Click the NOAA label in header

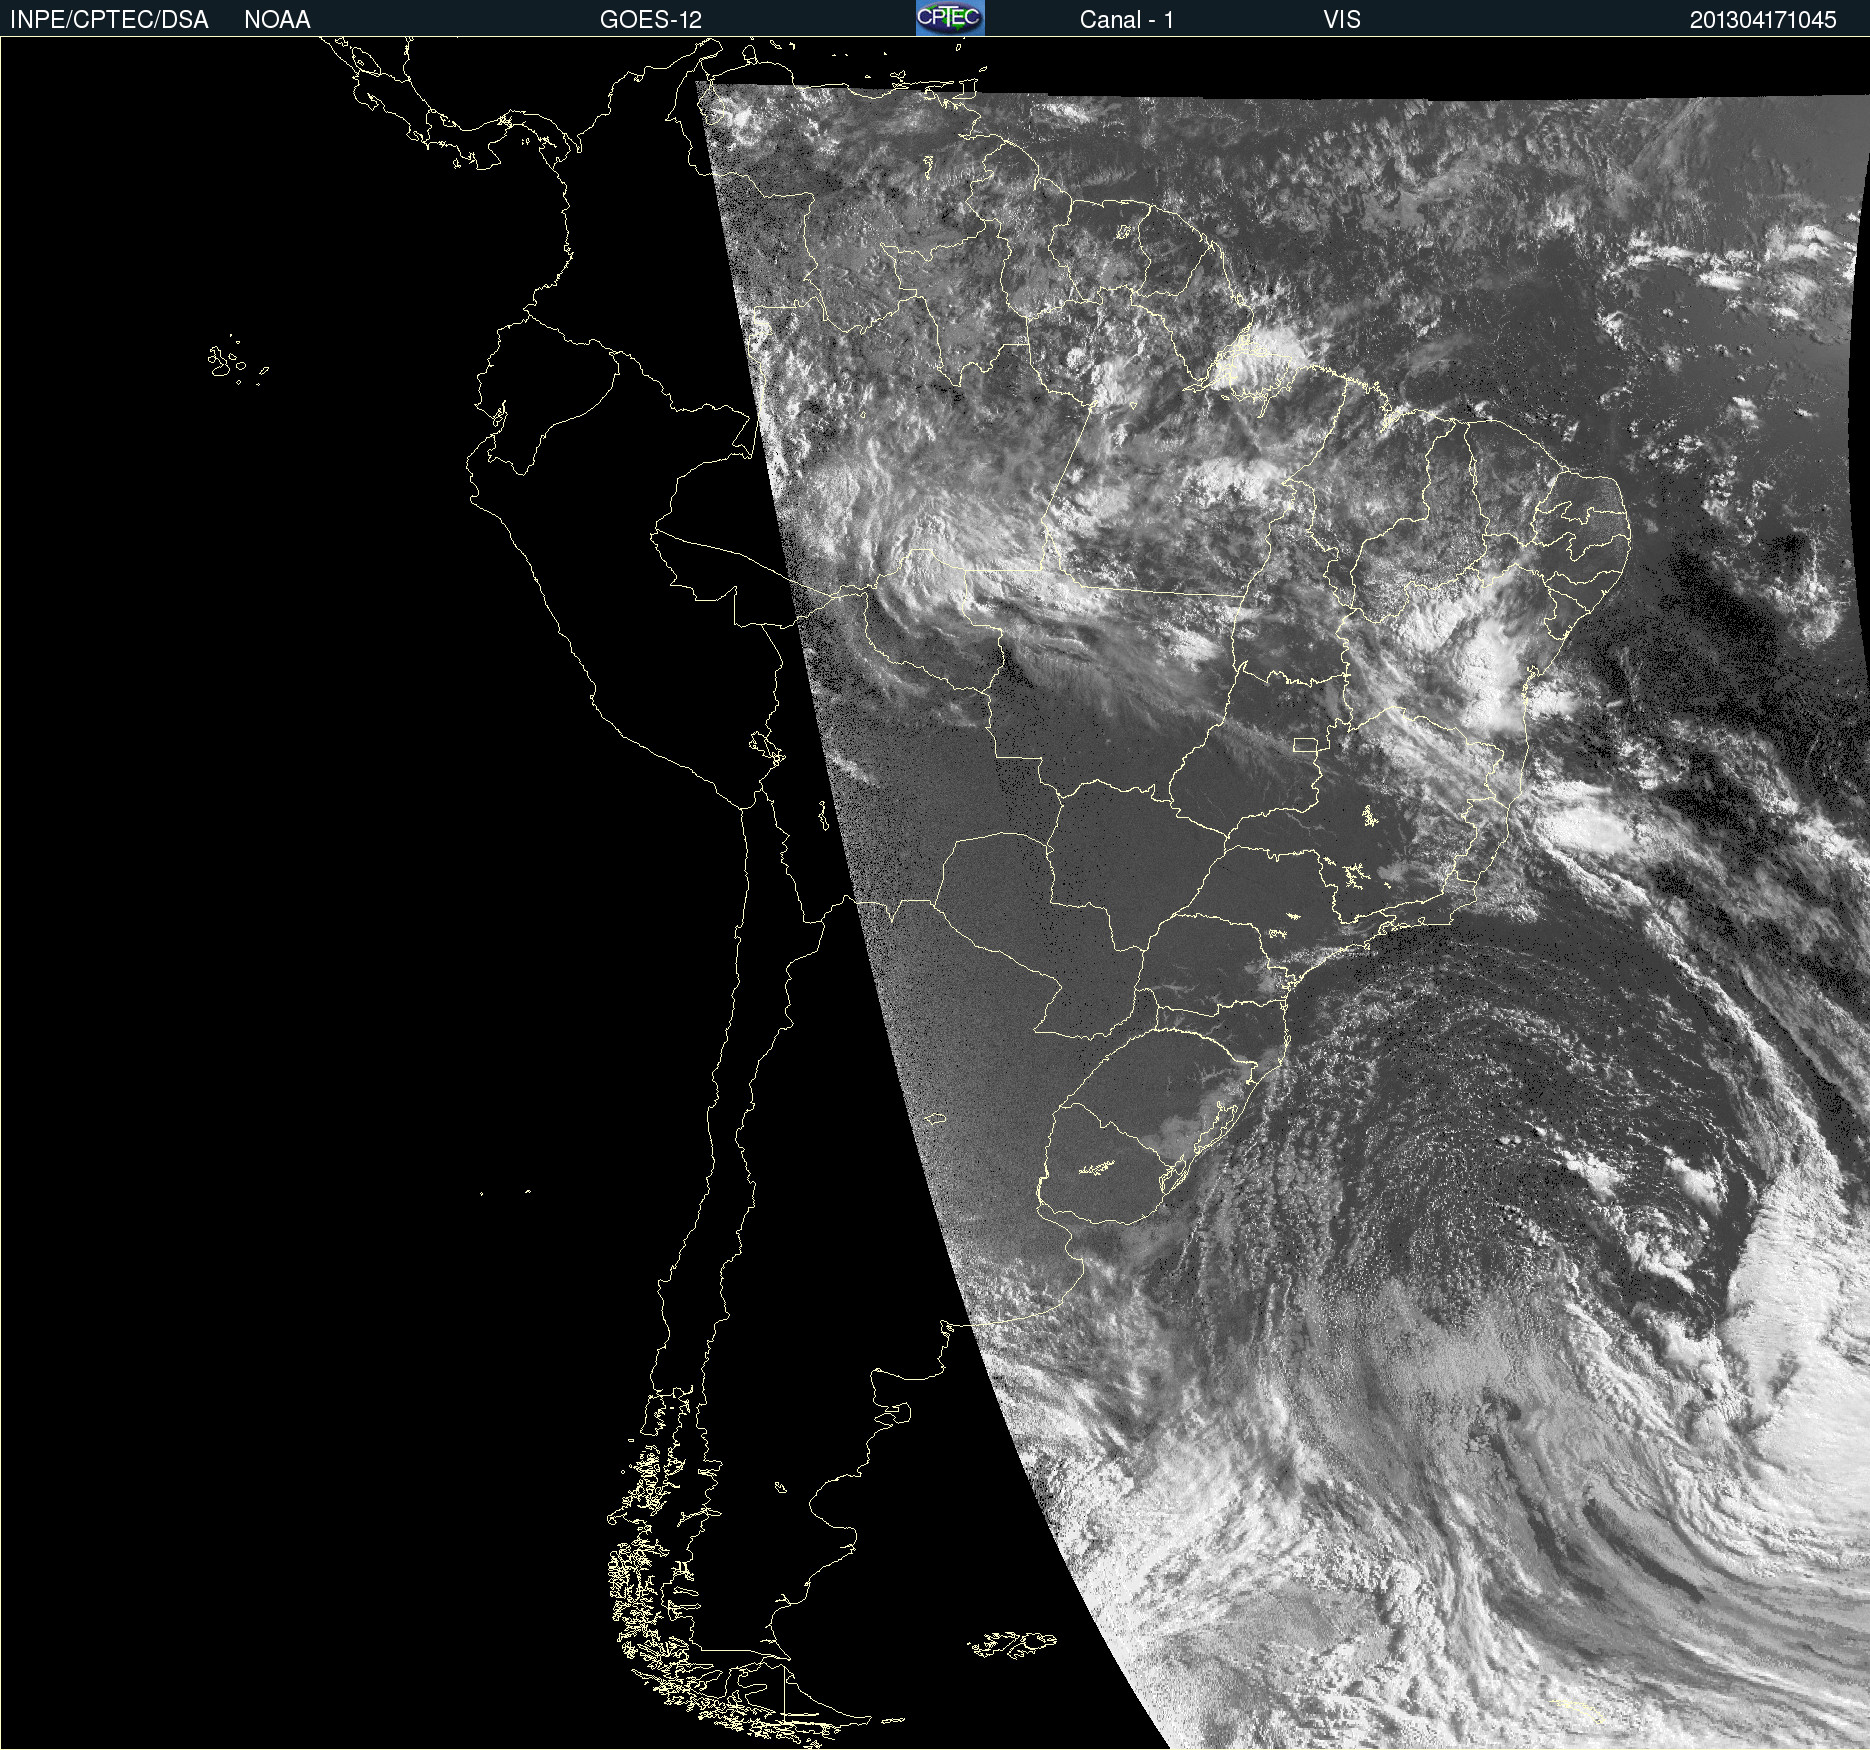pyautogui.click(x=277, y=20)
